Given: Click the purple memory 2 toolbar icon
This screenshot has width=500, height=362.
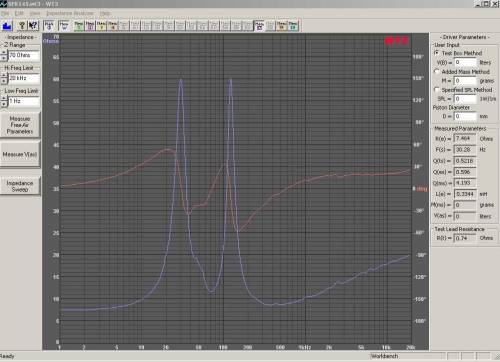Looking at the screenshot, I should (90, 26).
